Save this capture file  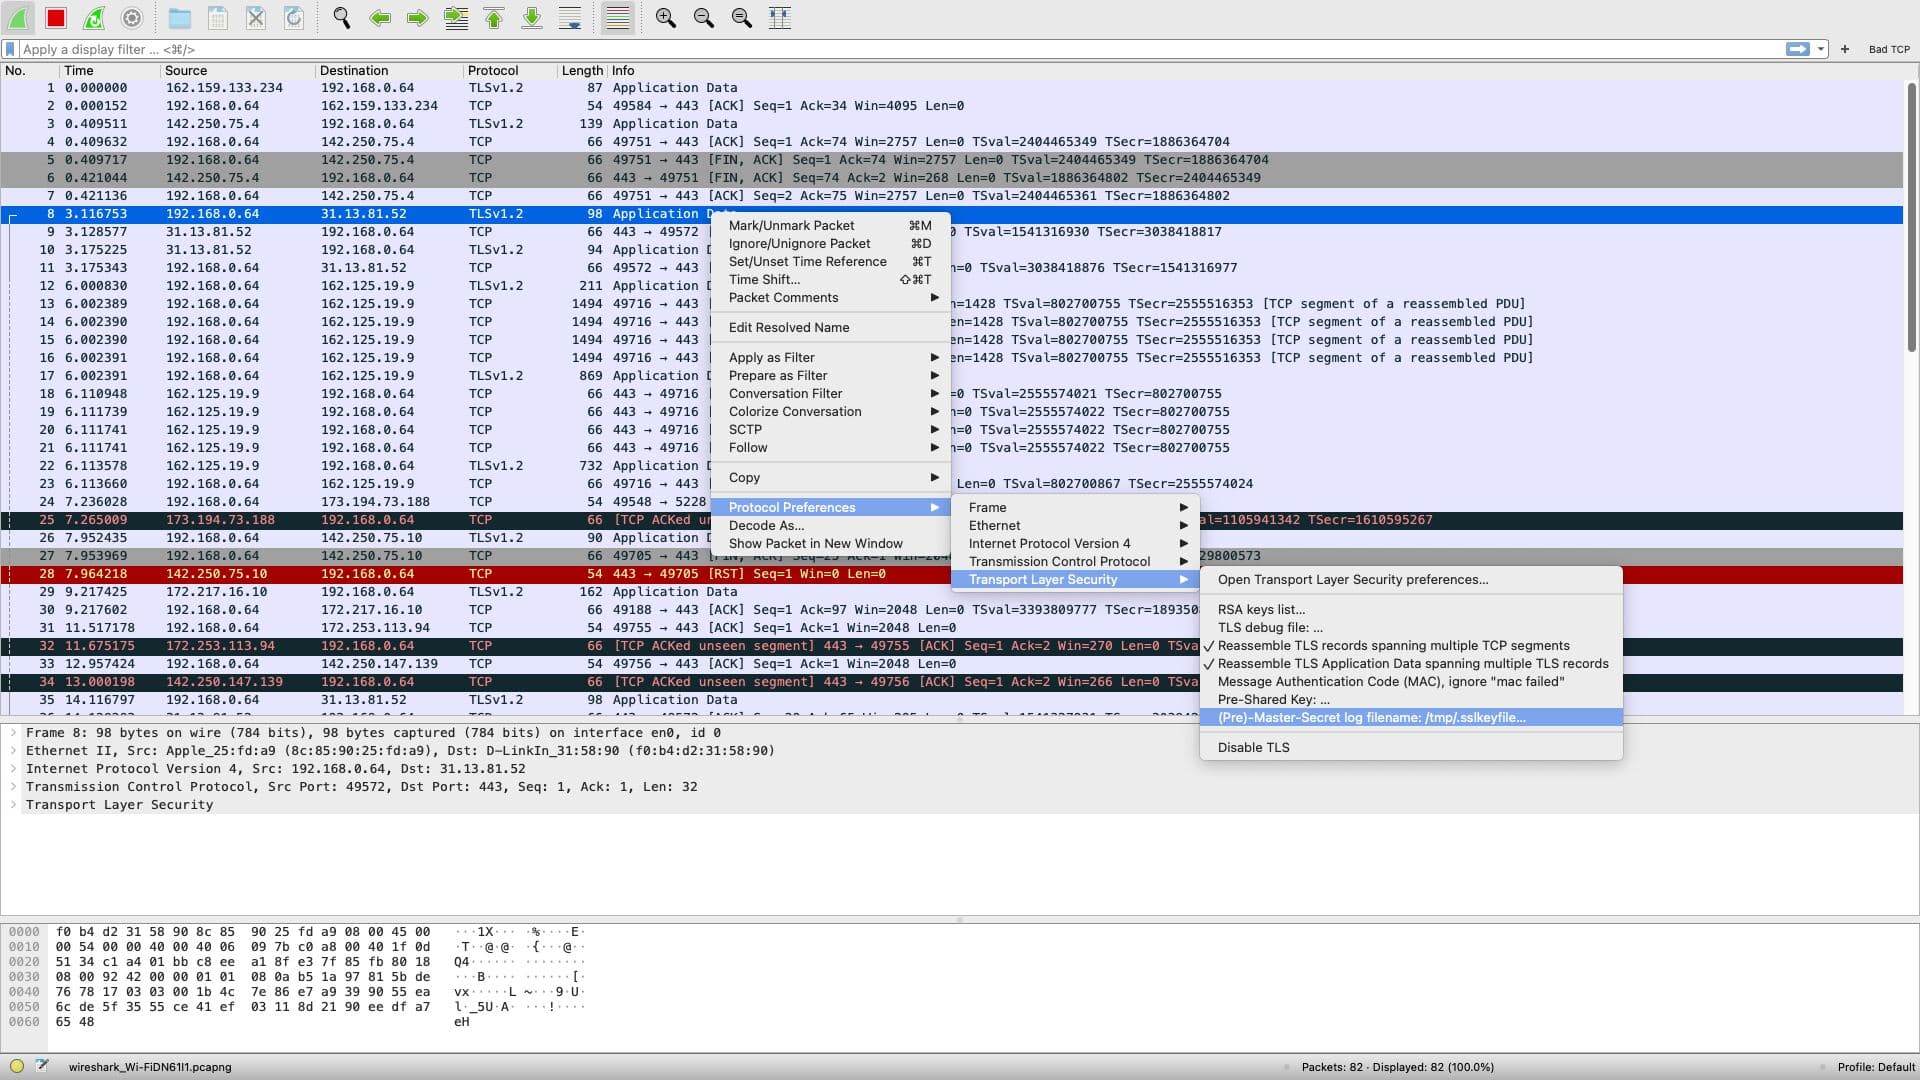218,18
